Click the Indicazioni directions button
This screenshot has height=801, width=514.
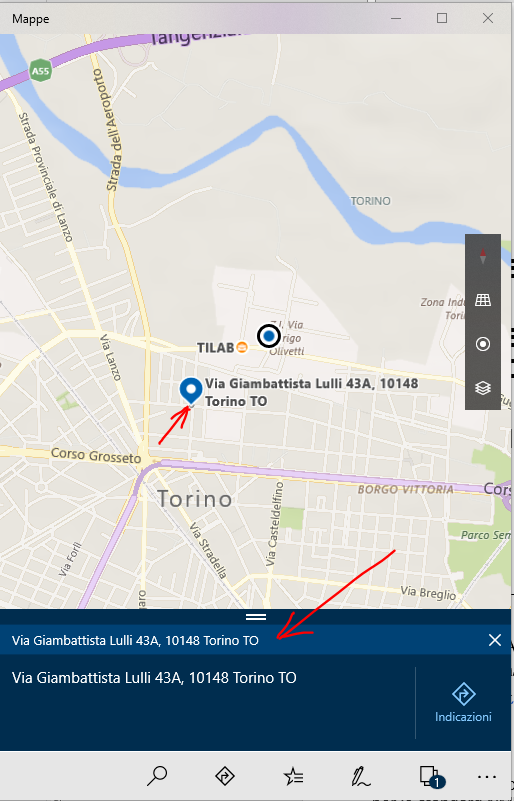pos(463,703)
